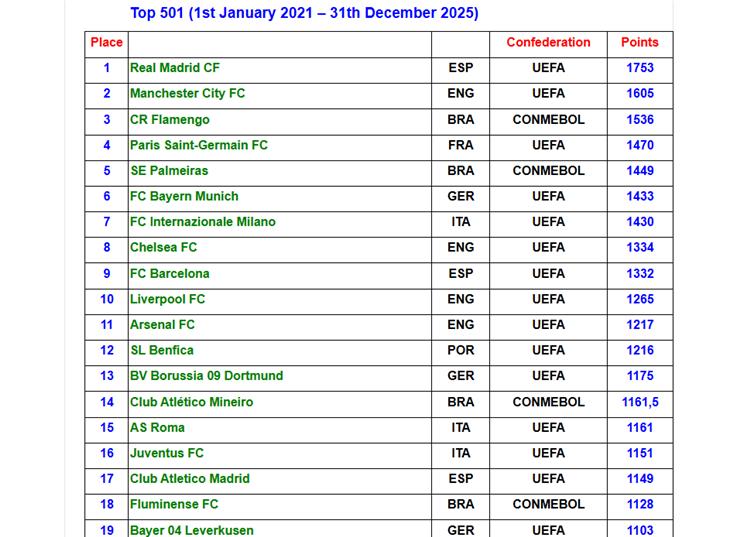
Task: Click the Liverpool FC club name
Action: (x=167, y=299)
